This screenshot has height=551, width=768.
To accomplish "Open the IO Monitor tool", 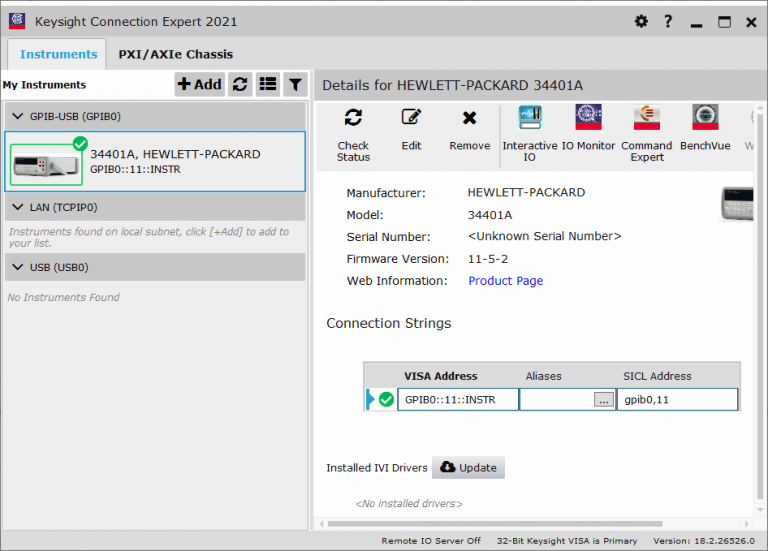I will tap(588, 118).
